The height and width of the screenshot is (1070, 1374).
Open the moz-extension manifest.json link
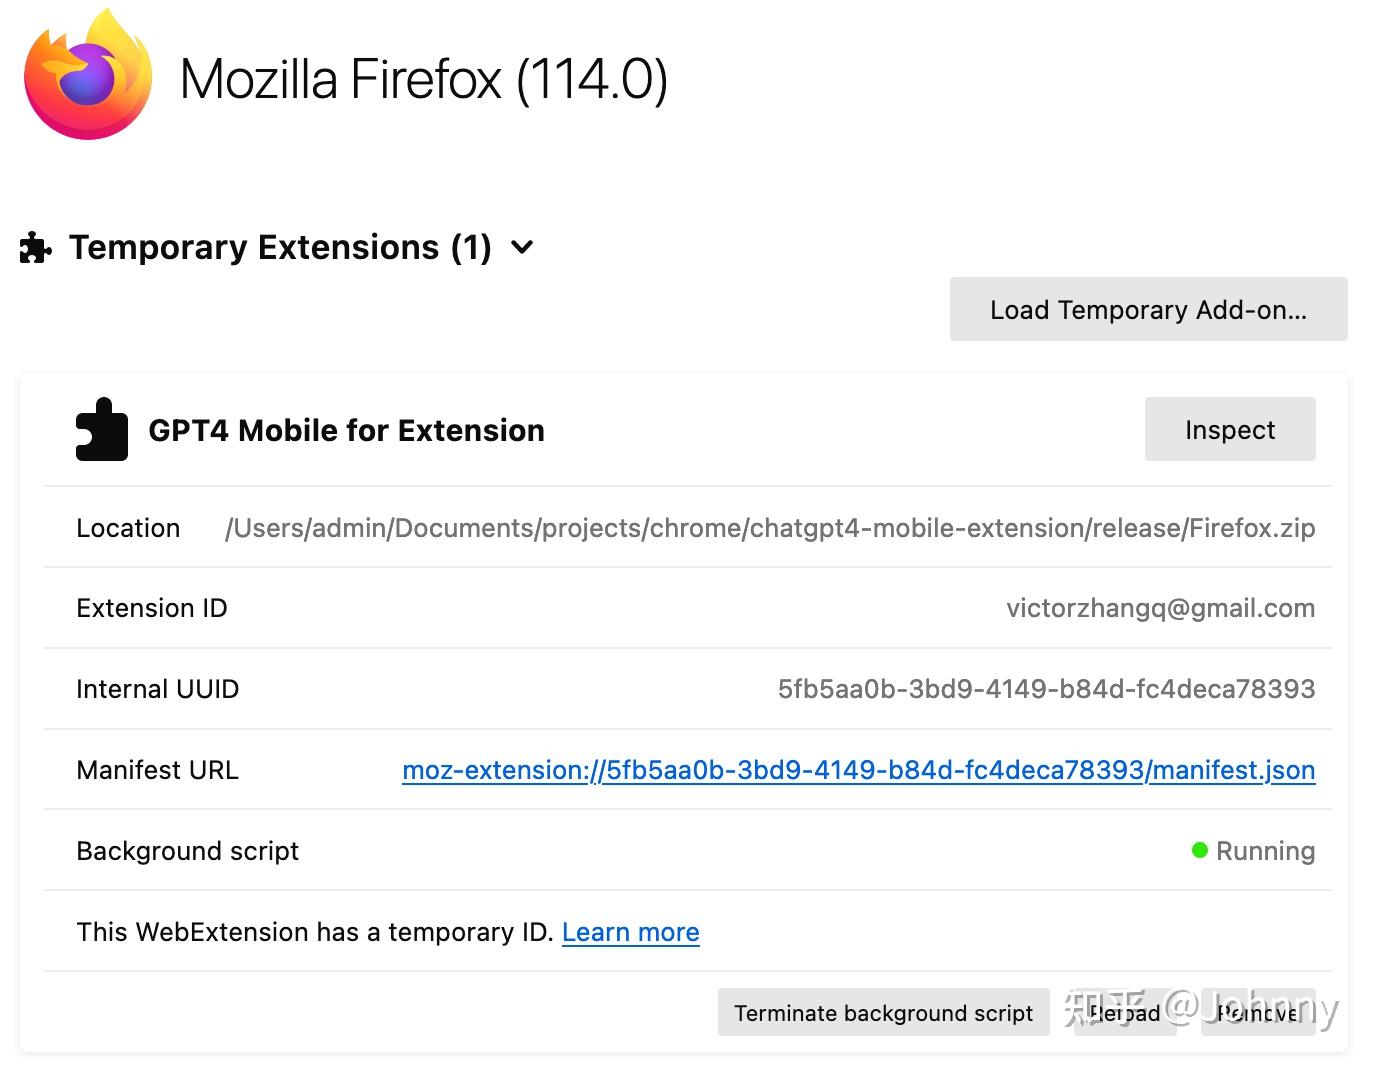click(858, 770)
